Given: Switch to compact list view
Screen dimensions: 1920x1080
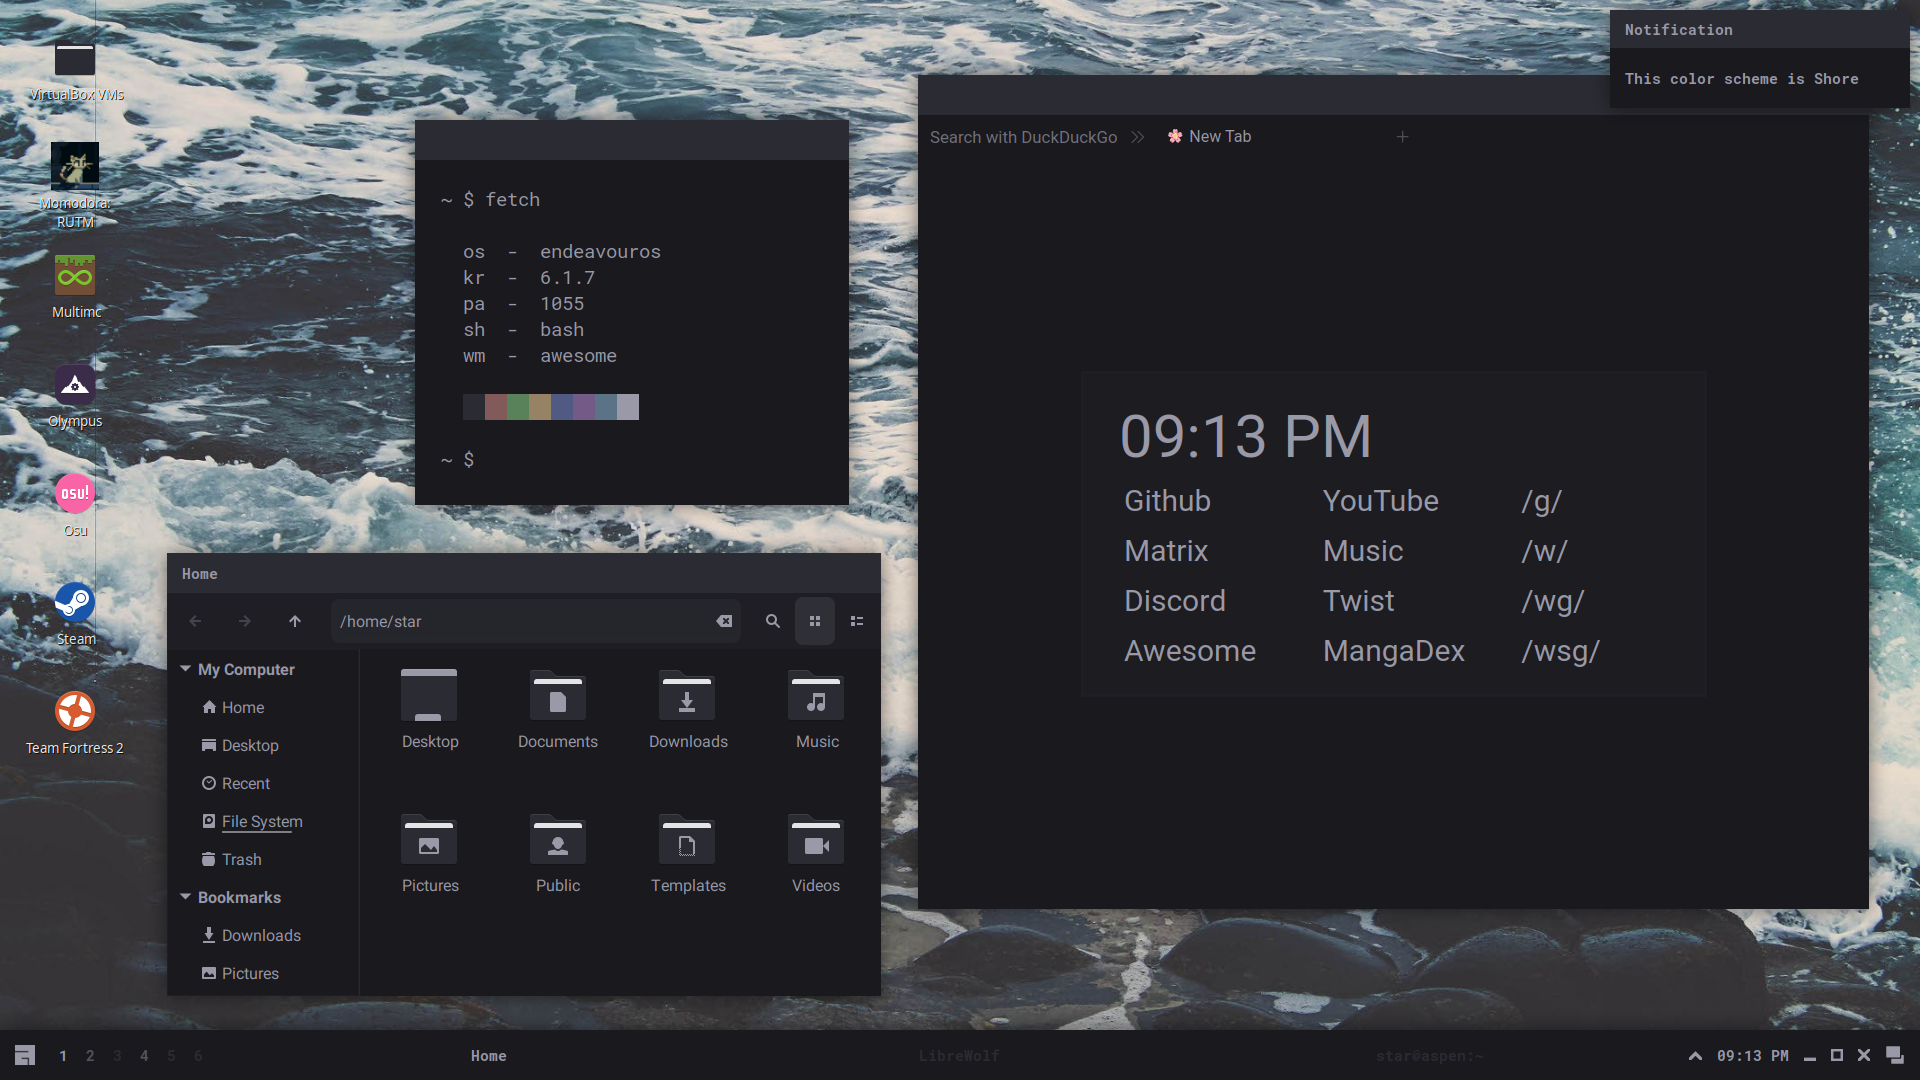Looking at the screenshot, I should [857, 621].
